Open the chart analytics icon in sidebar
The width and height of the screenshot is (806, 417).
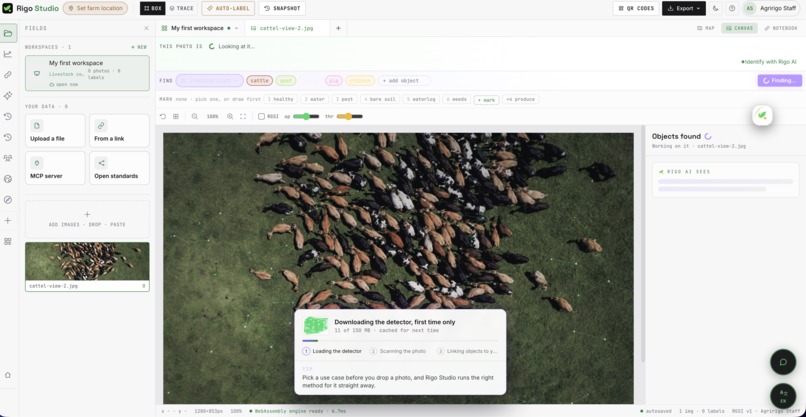(x=8, y=54)
